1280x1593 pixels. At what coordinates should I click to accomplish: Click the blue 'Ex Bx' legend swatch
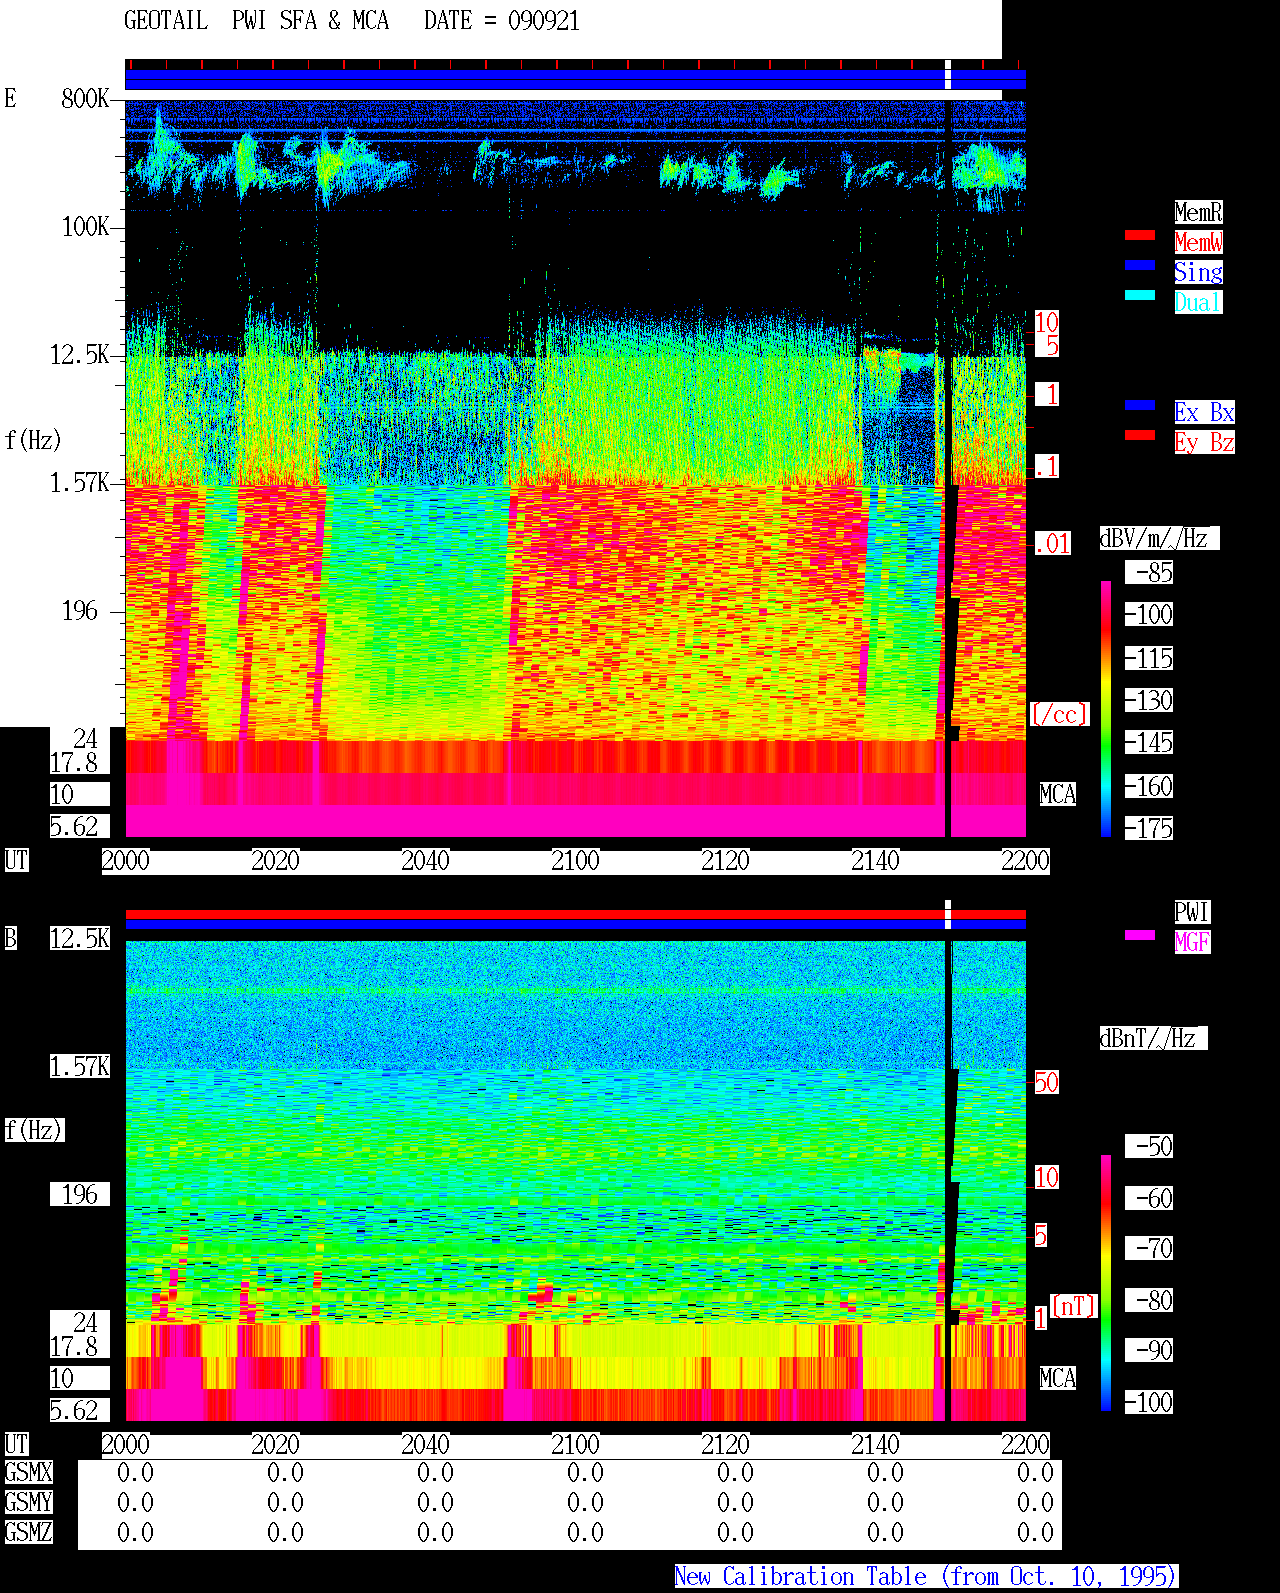point(1140,405)
